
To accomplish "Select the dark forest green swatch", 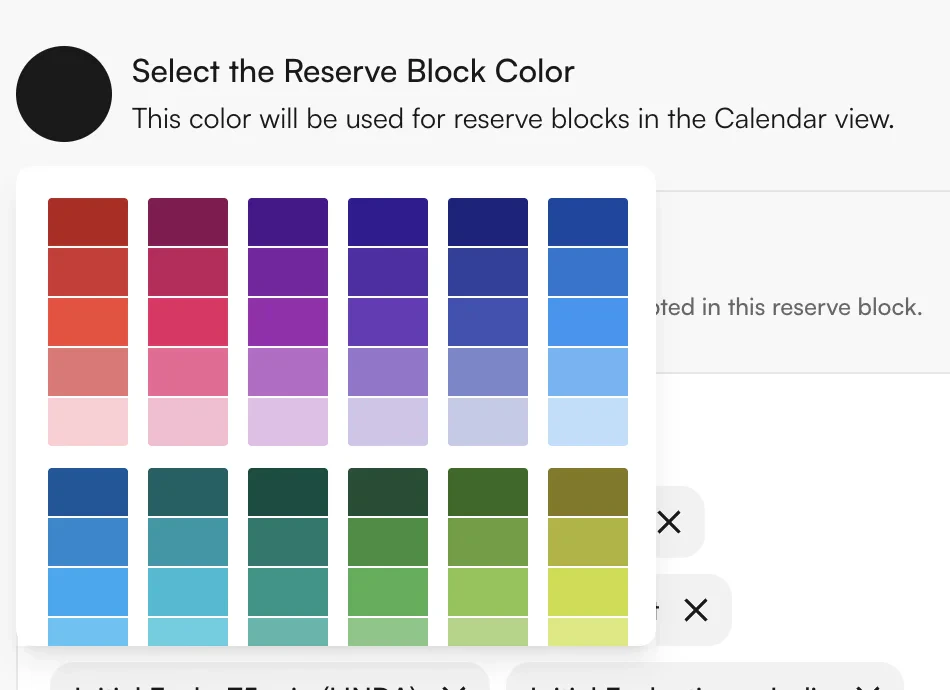I will 388,491.
